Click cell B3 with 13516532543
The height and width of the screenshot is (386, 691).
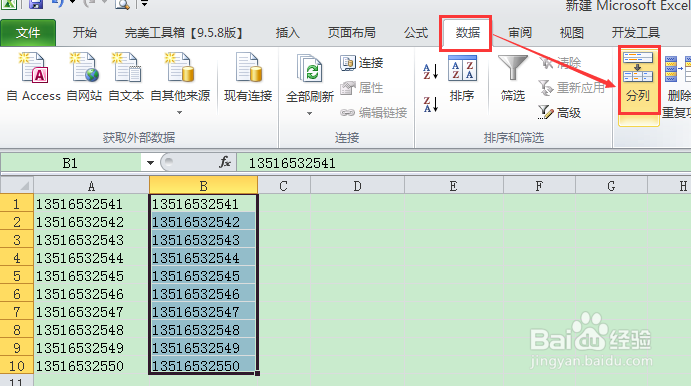coord(203,240)
